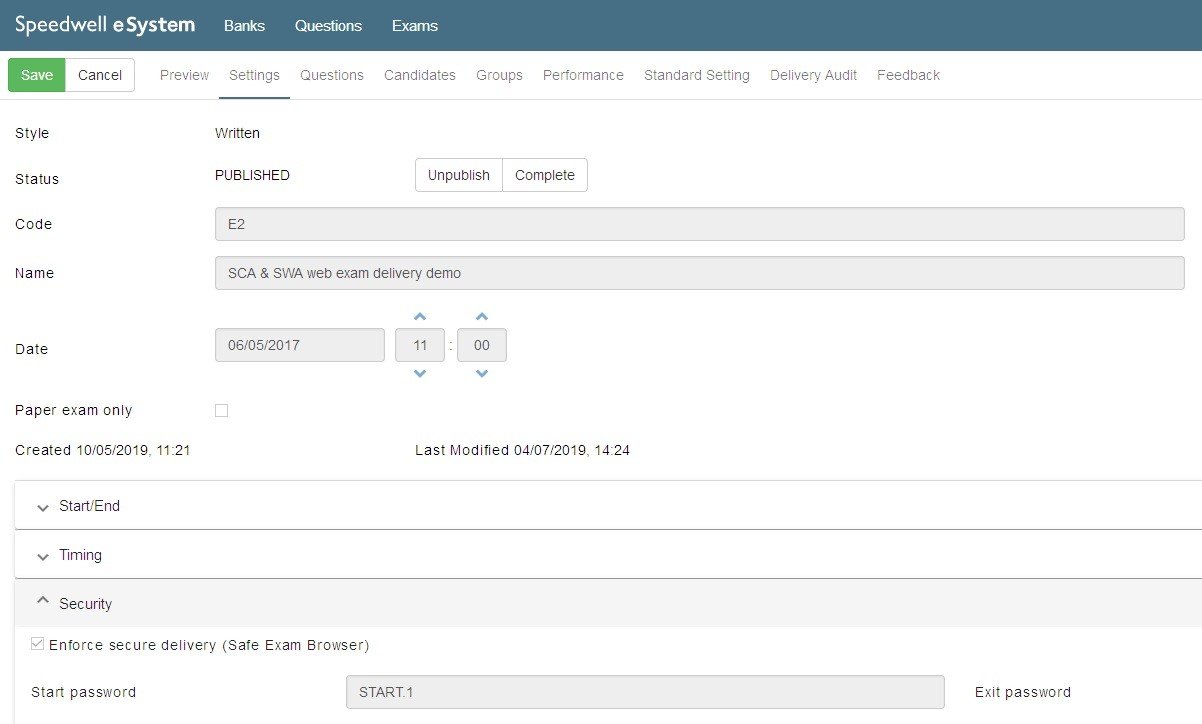Viewport: 1202px width, 724px height.
Task: Click the green Save button
Action: [x=37, y=75]
